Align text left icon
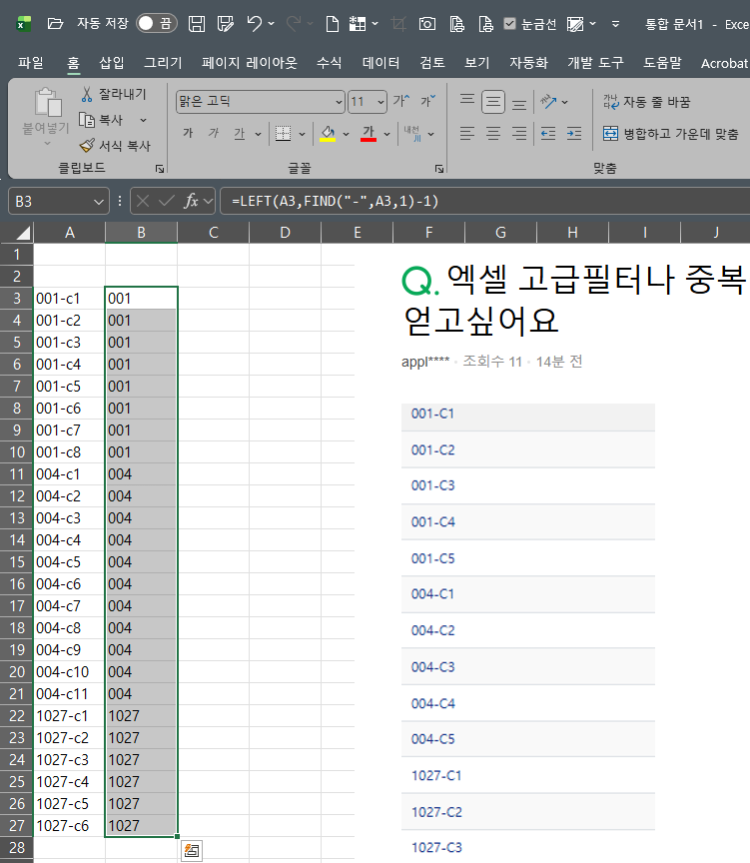 [467, 133]
